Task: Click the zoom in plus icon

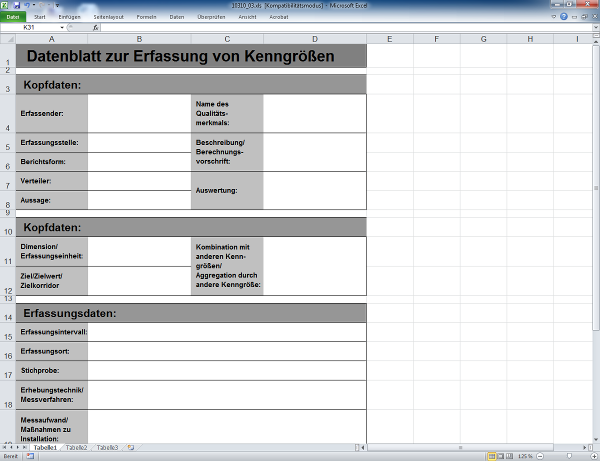Action: click(593, 456)
